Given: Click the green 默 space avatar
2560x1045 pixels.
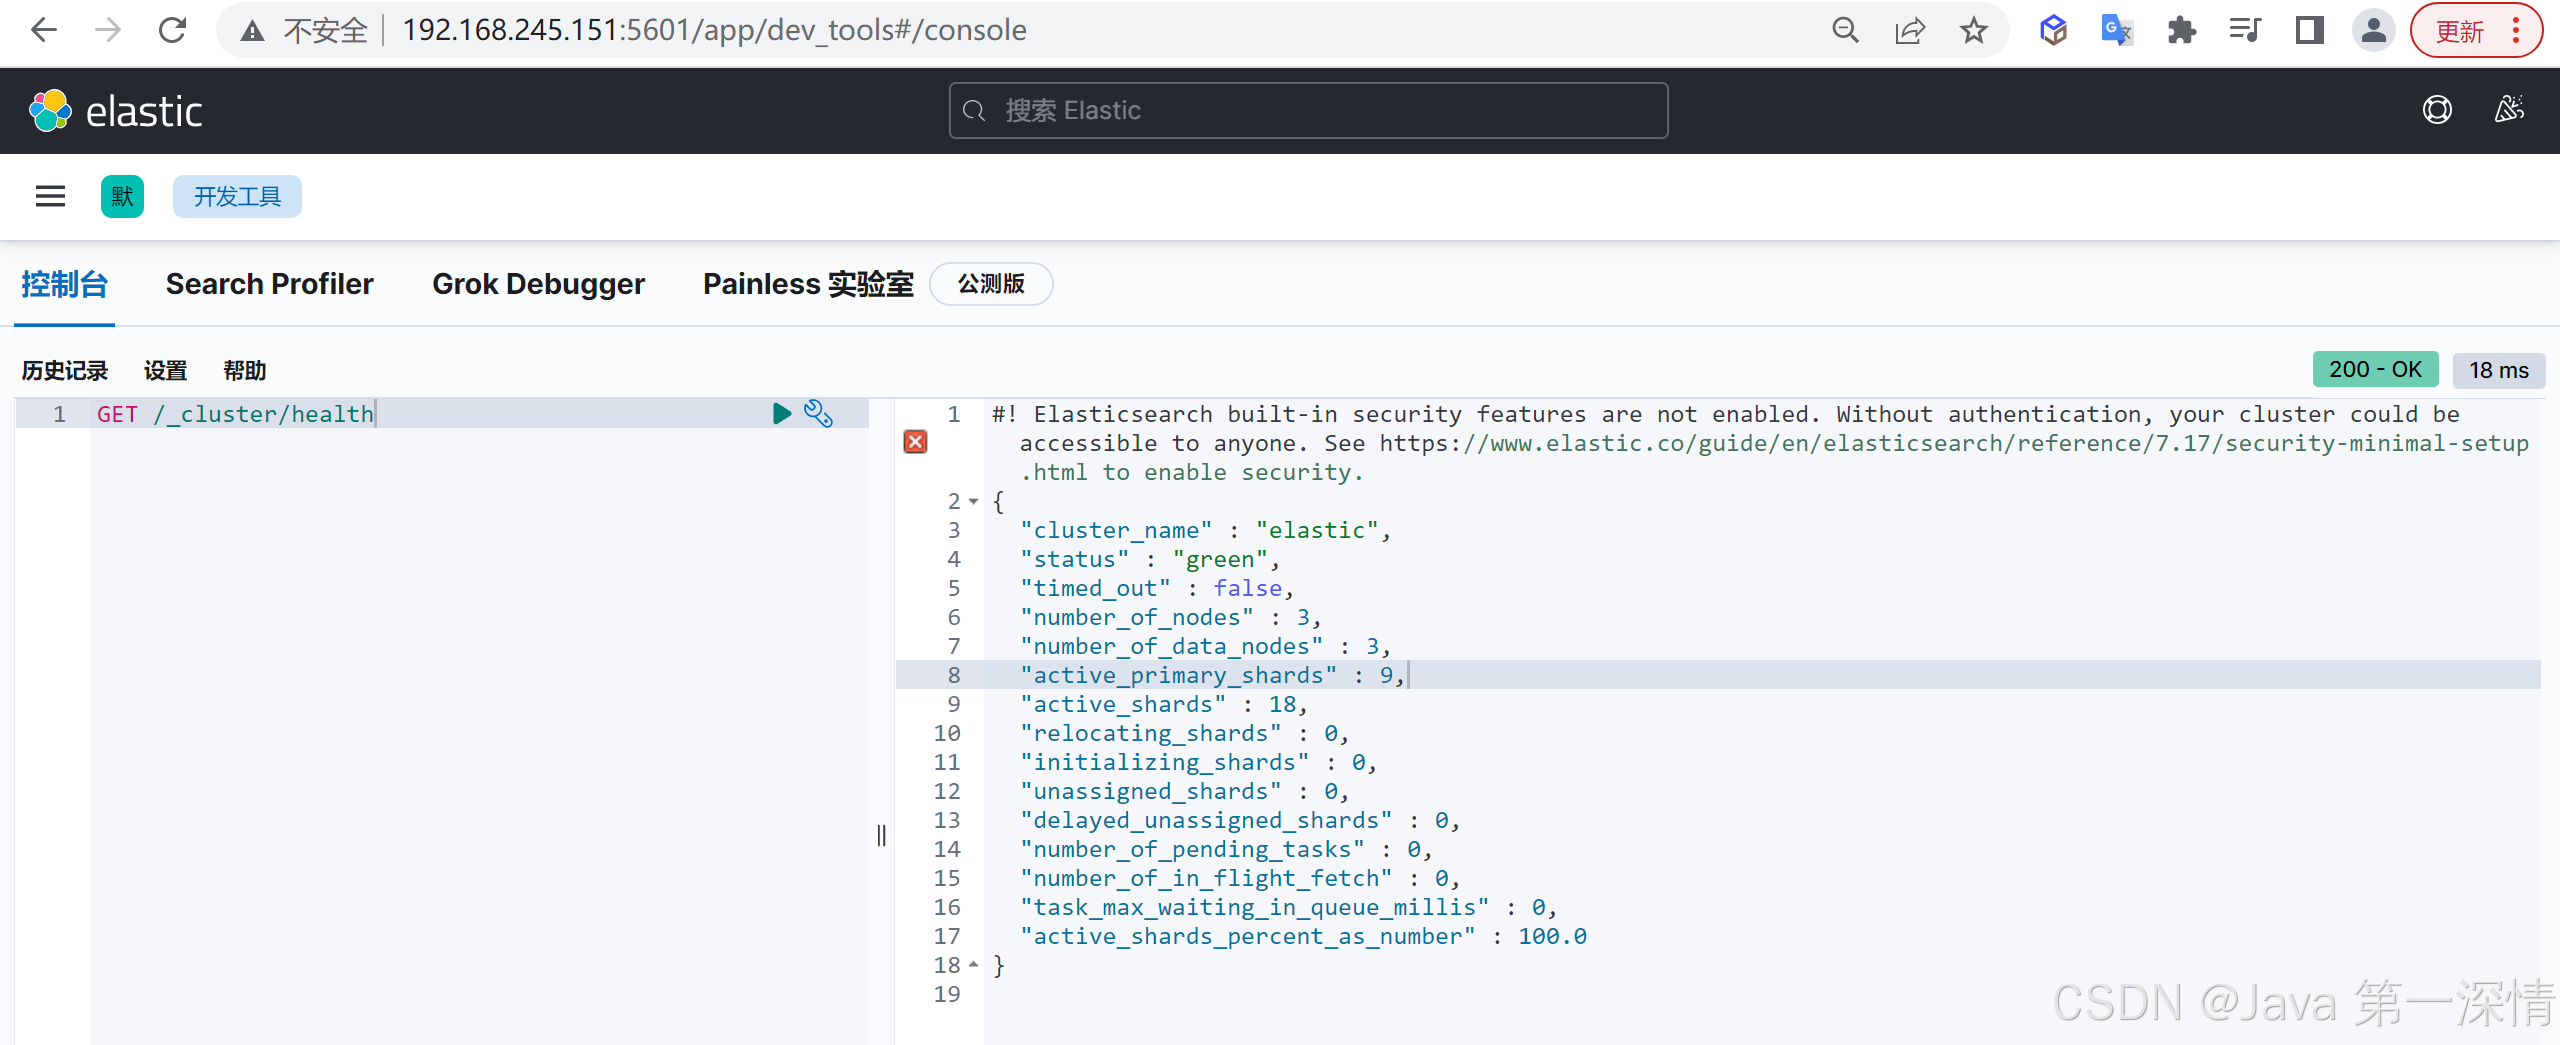Looking at the screenshot, I should click(x=122, y=196).
